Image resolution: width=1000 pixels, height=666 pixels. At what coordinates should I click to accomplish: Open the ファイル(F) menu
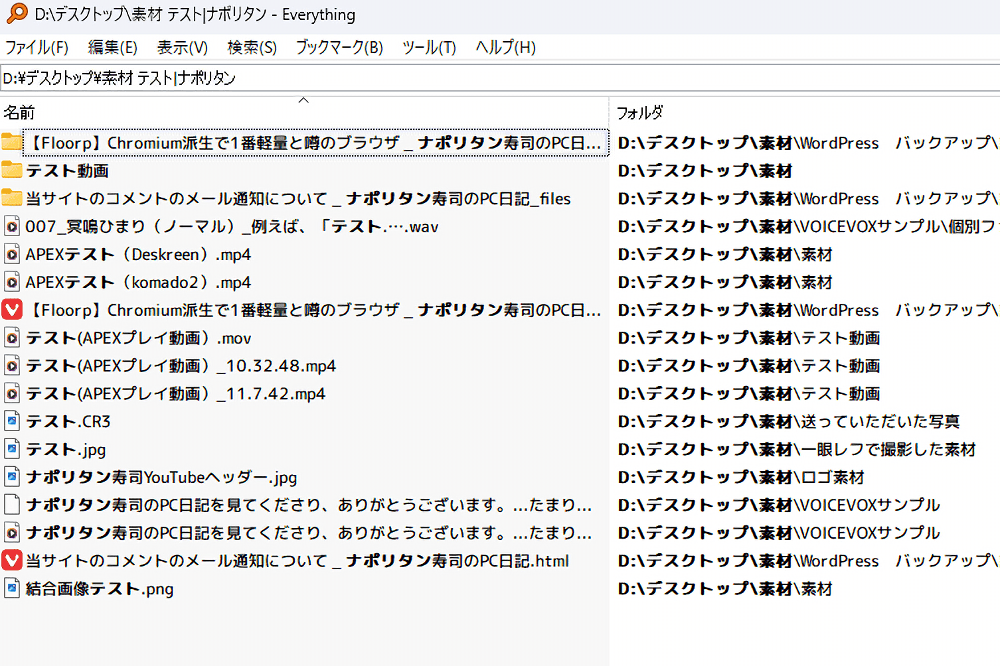pyautogui.click(x=36, y=47)
